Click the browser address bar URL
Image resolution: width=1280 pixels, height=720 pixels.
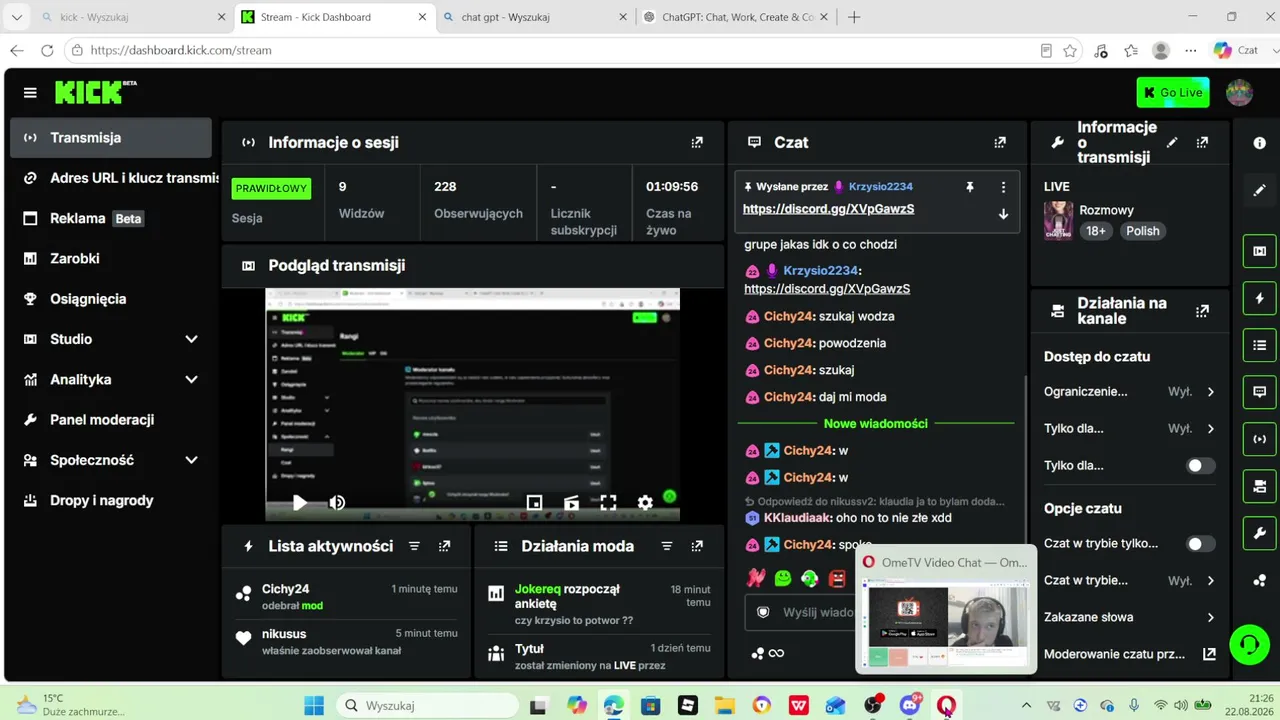[181, 50]
